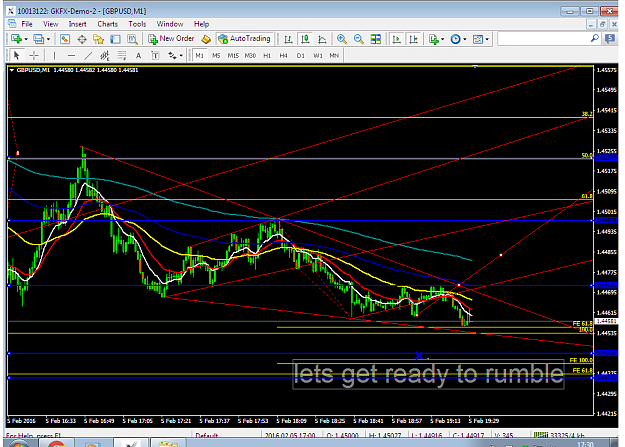Screen dimensions: 625x447
Task: Open the Window menu
Action: (170, 24)
